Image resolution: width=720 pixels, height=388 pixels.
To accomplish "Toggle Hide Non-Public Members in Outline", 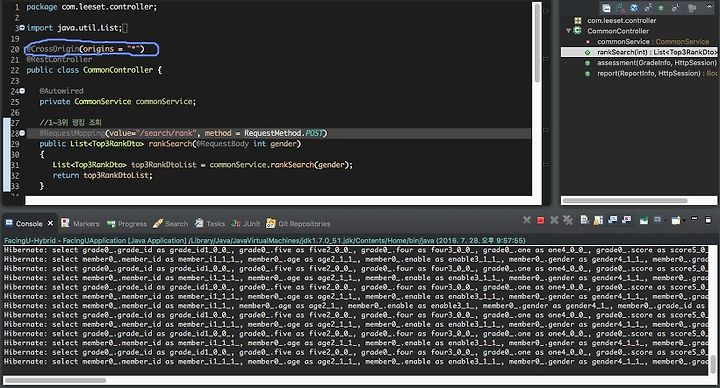I will point(661,8).
